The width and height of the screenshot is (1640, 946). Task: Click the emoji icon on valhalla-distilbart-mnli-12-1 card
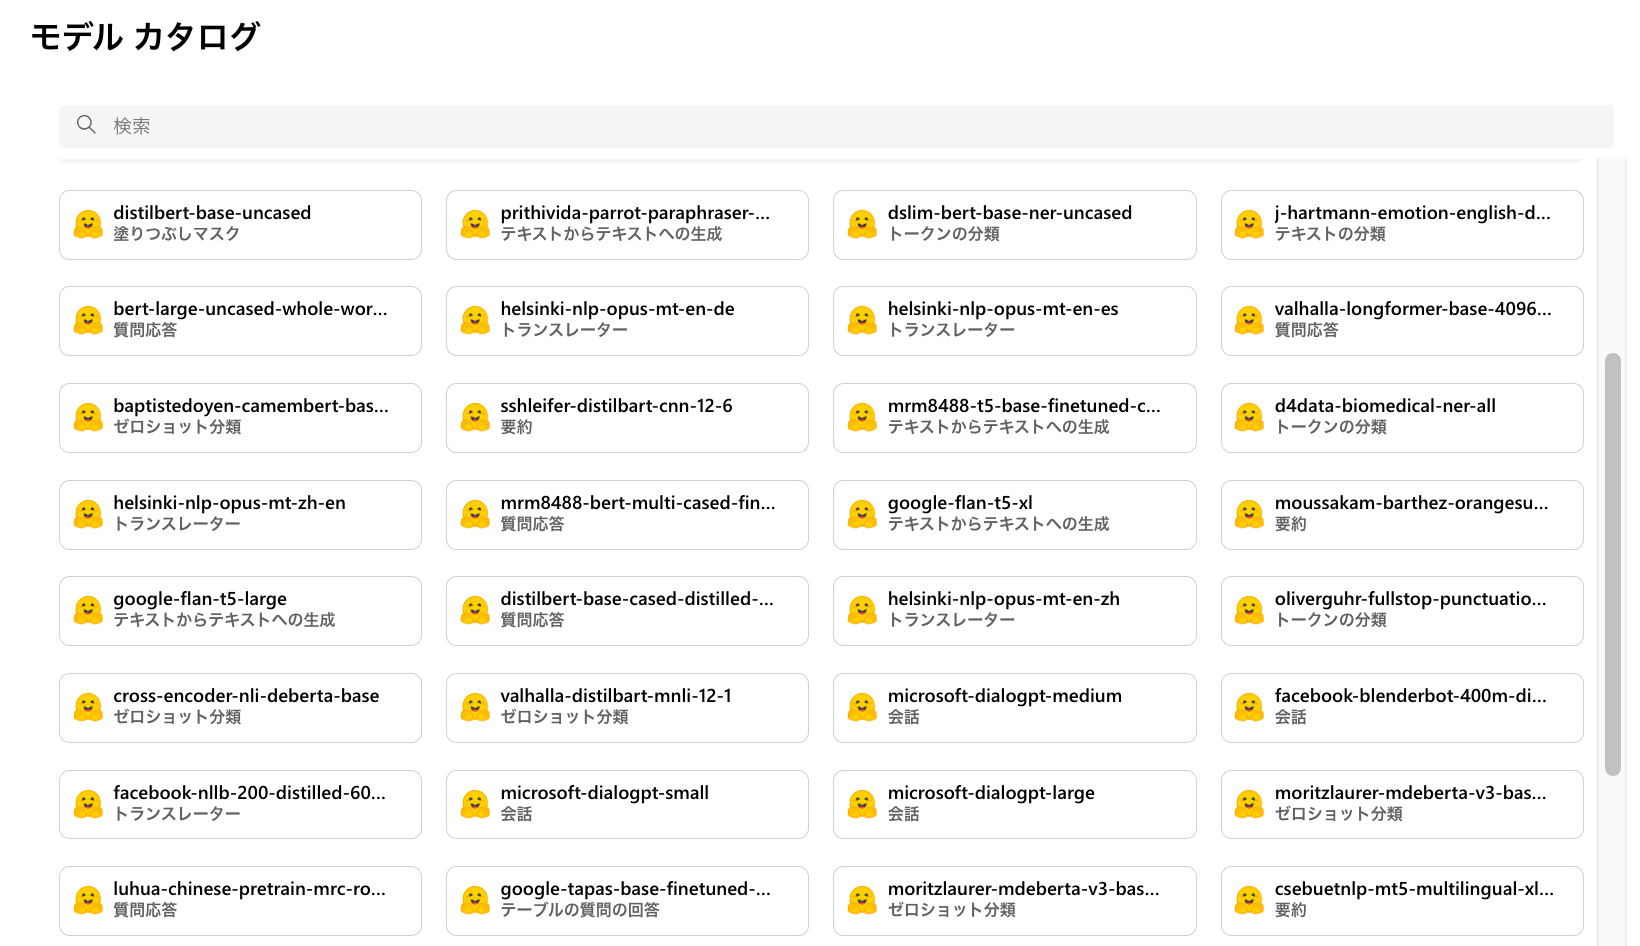475,707
